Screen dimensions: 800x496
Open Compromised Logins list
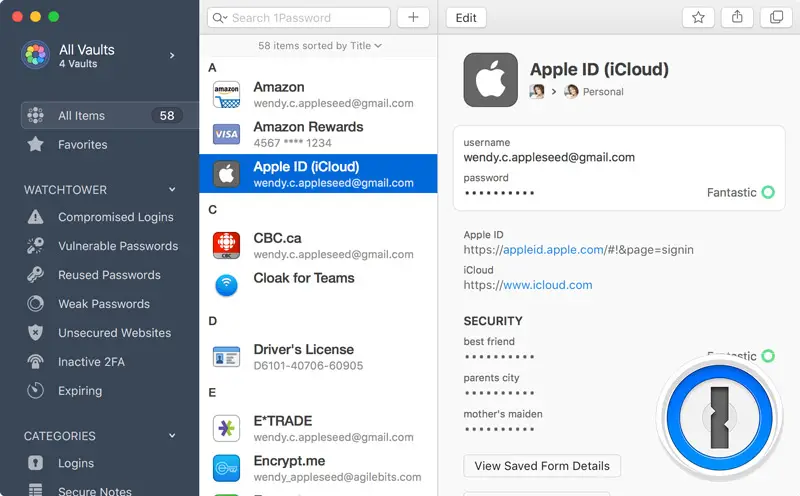116,217
